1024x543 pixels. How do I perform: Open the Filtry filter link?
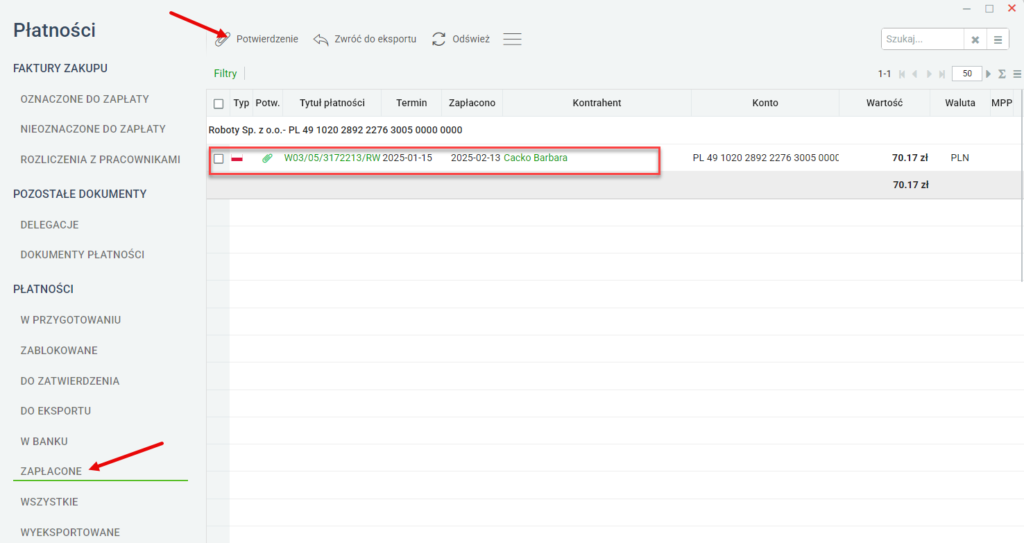click(x=225, y=73)
